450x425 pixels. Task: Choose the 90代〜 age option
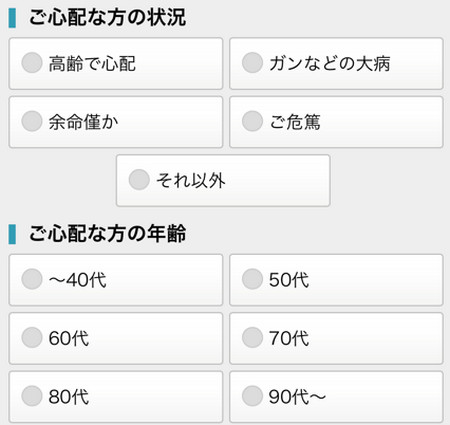point(336,397)
